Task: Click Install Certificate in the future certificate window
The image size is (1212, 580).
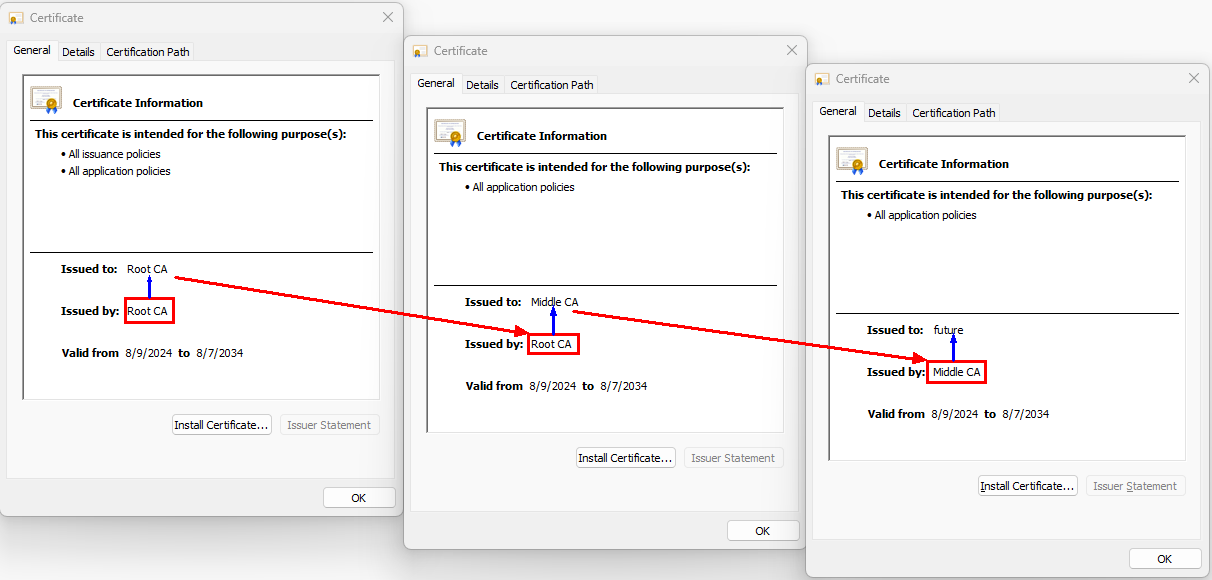Action: click(x=1028, y=486)
